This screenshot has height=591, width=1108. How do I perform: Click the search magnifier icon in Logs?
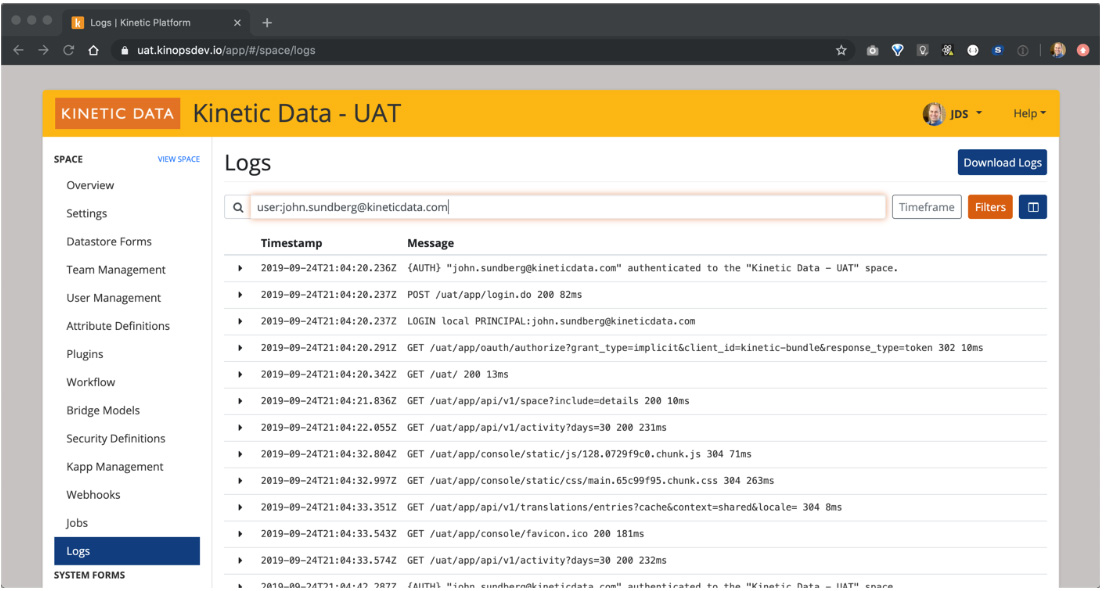pos(238,207)
